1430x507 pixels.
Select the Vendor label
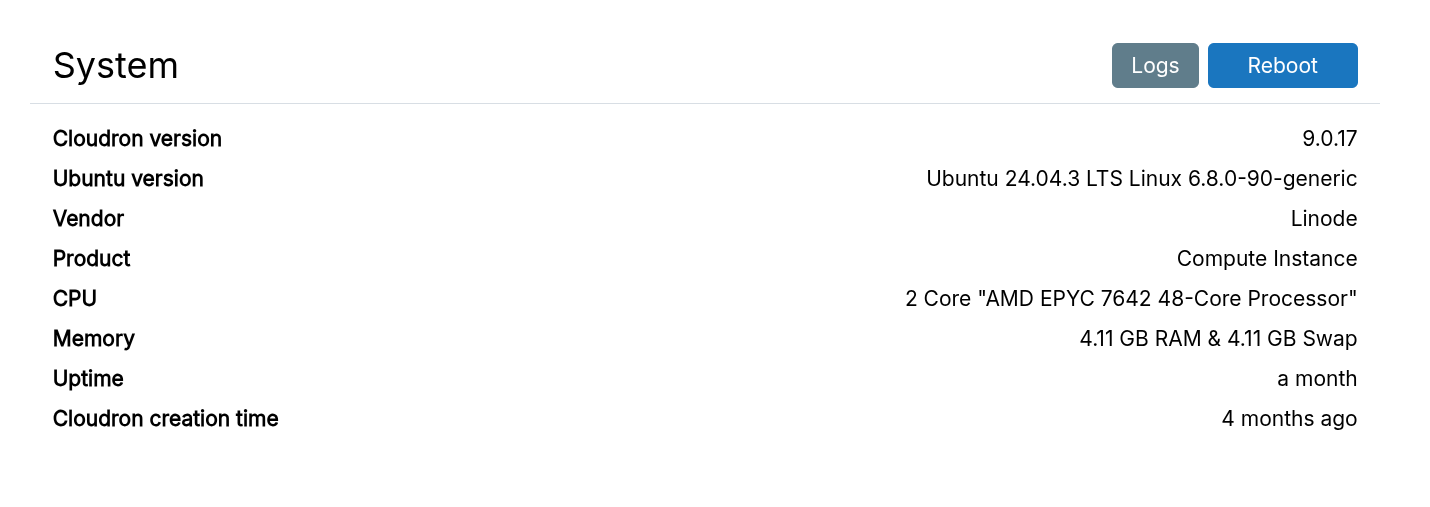click(88, 219)
